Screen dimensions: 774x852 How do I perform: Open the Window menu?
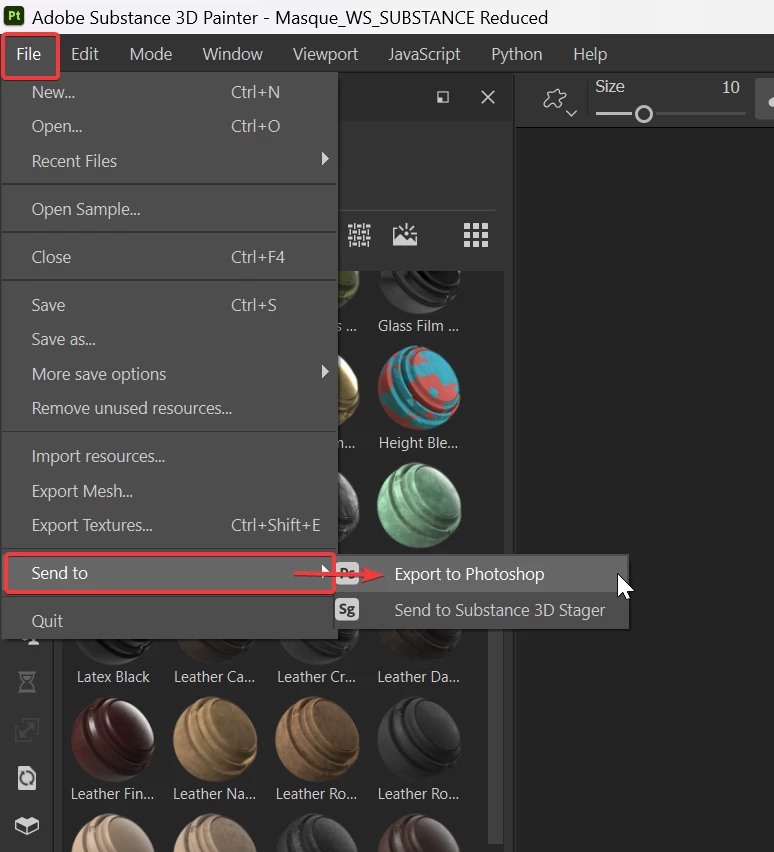[233, 54]
